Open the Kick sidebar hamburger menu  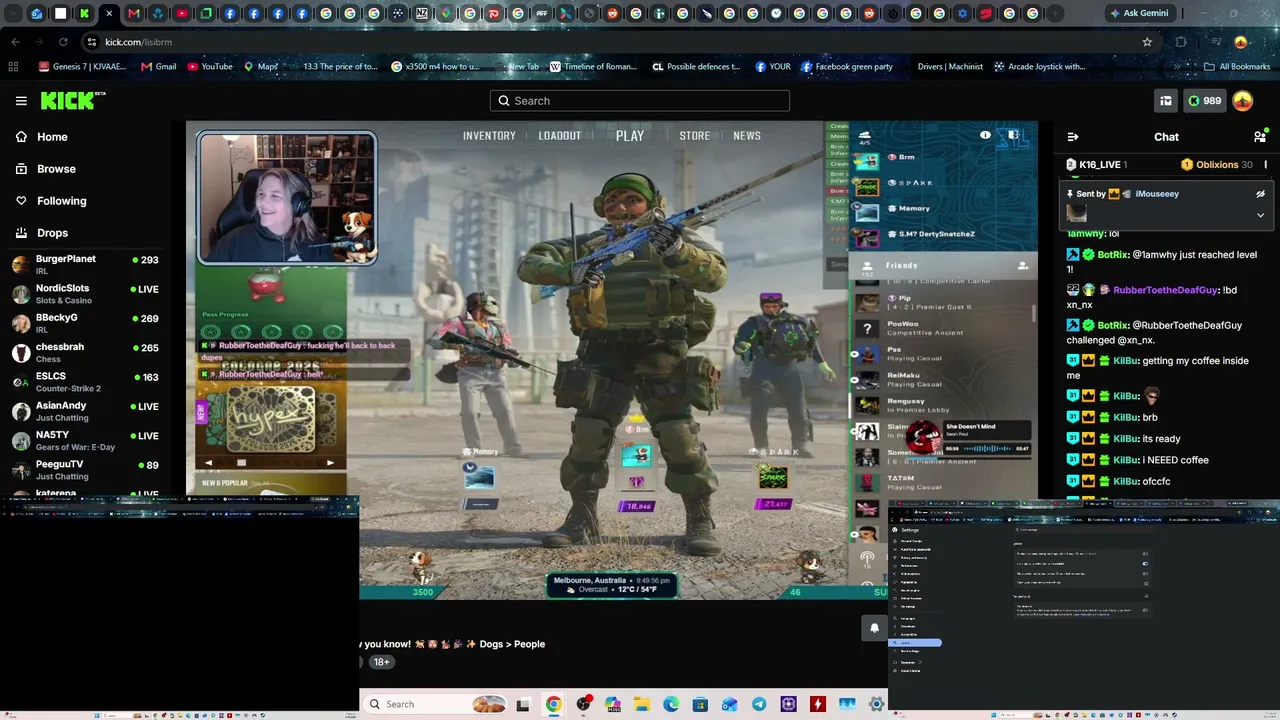point(21,101)
